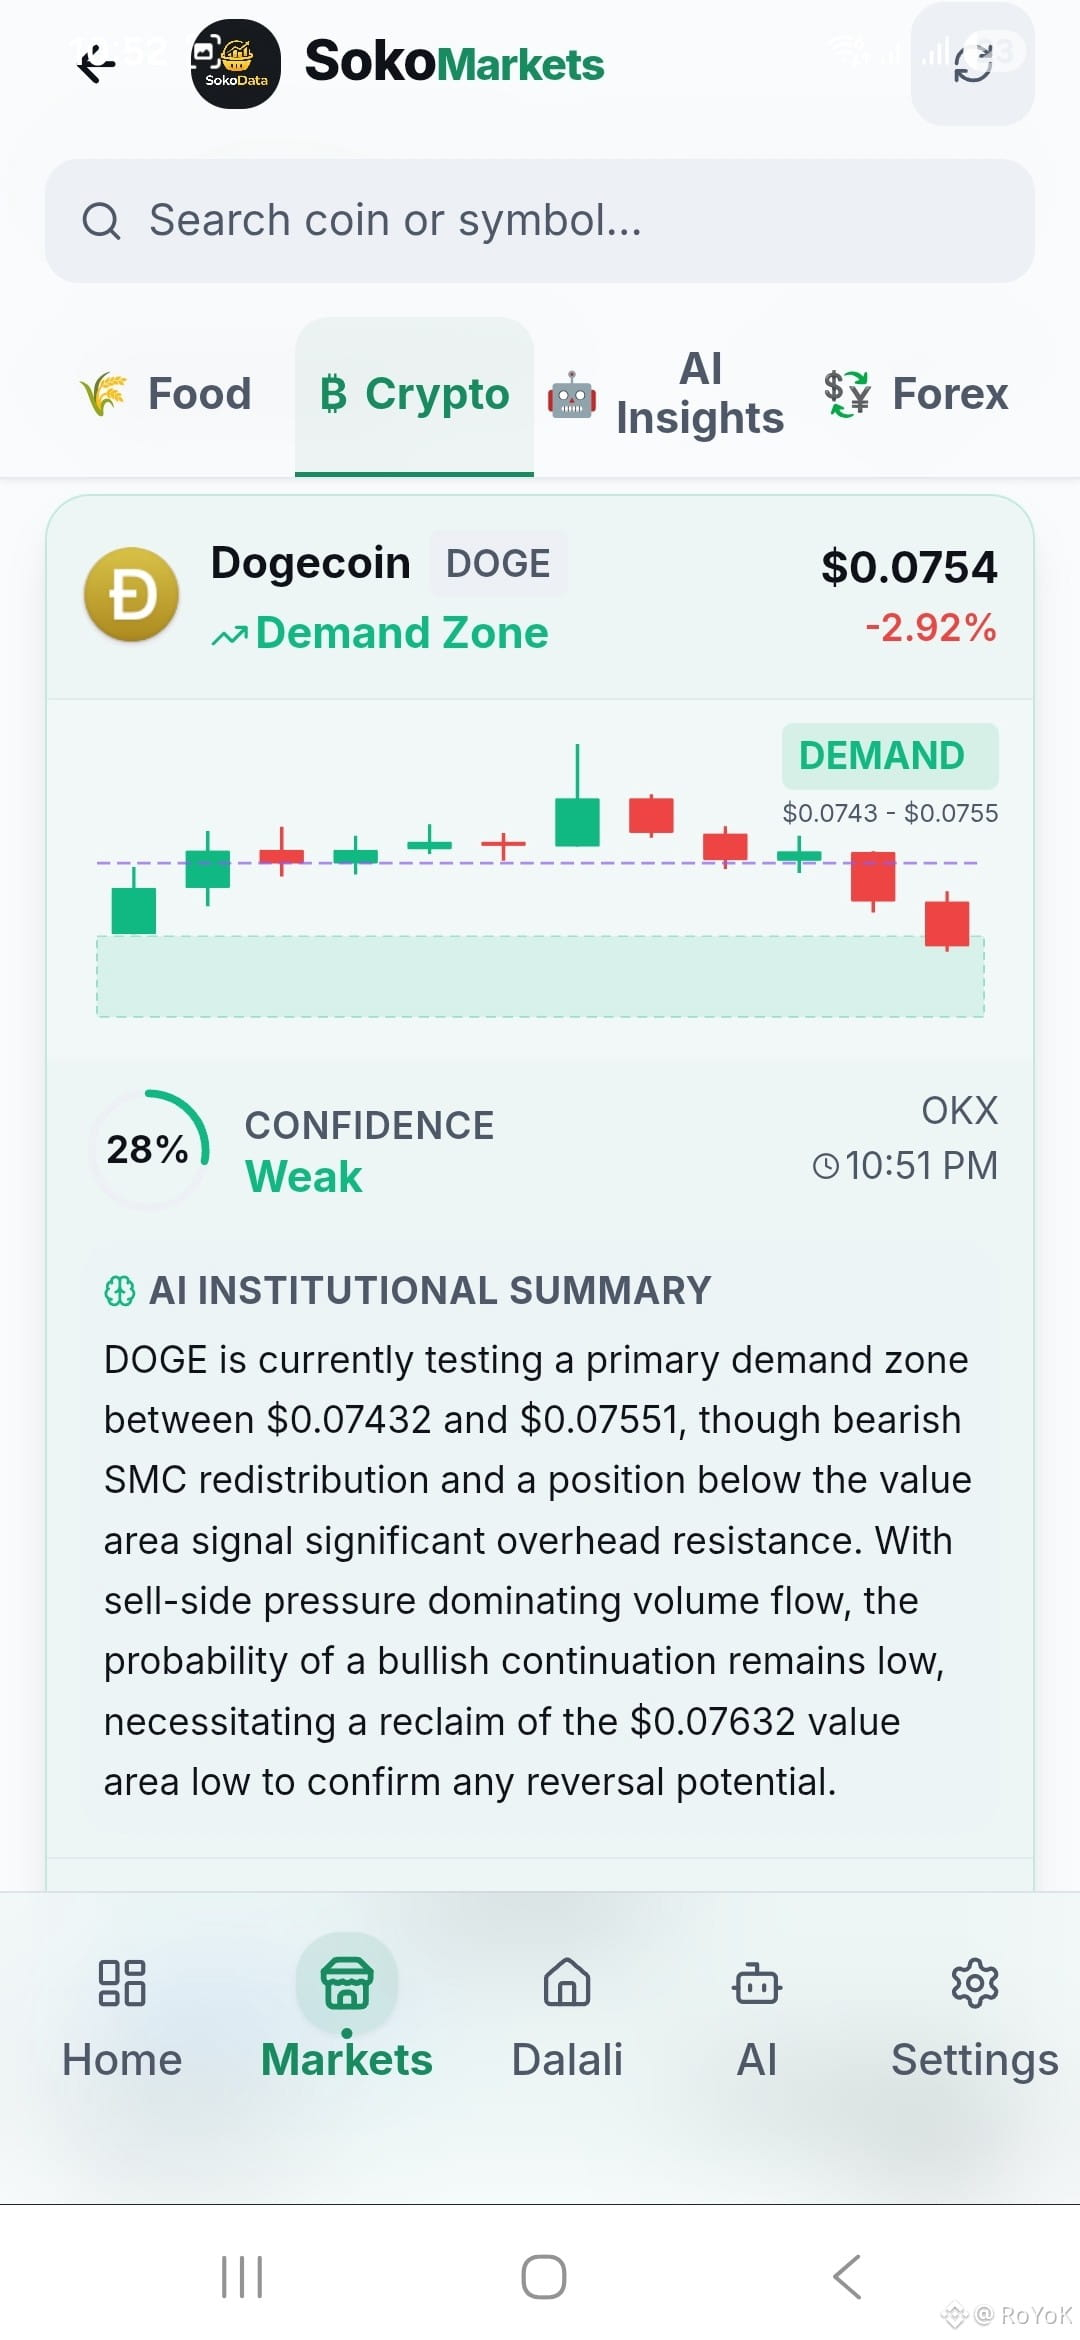Viewport: 1080px width, 2340px height.
Task: Tap the 28% confidence gauge
Action: pyautogui.click(x=150, y=1149)
